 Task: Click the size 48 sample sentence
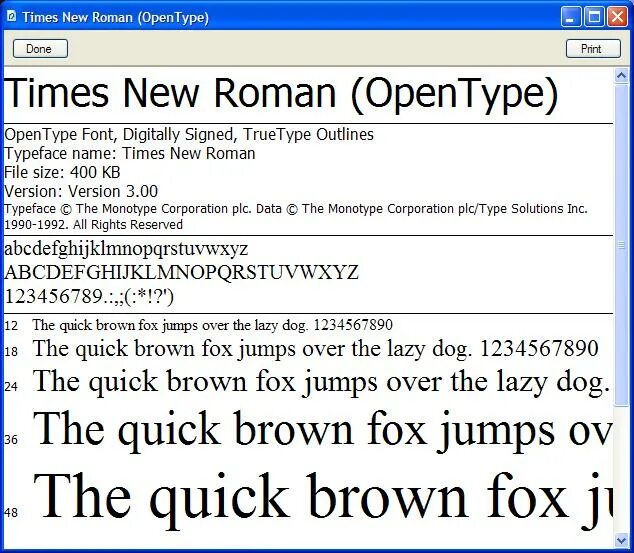(323, 501)
